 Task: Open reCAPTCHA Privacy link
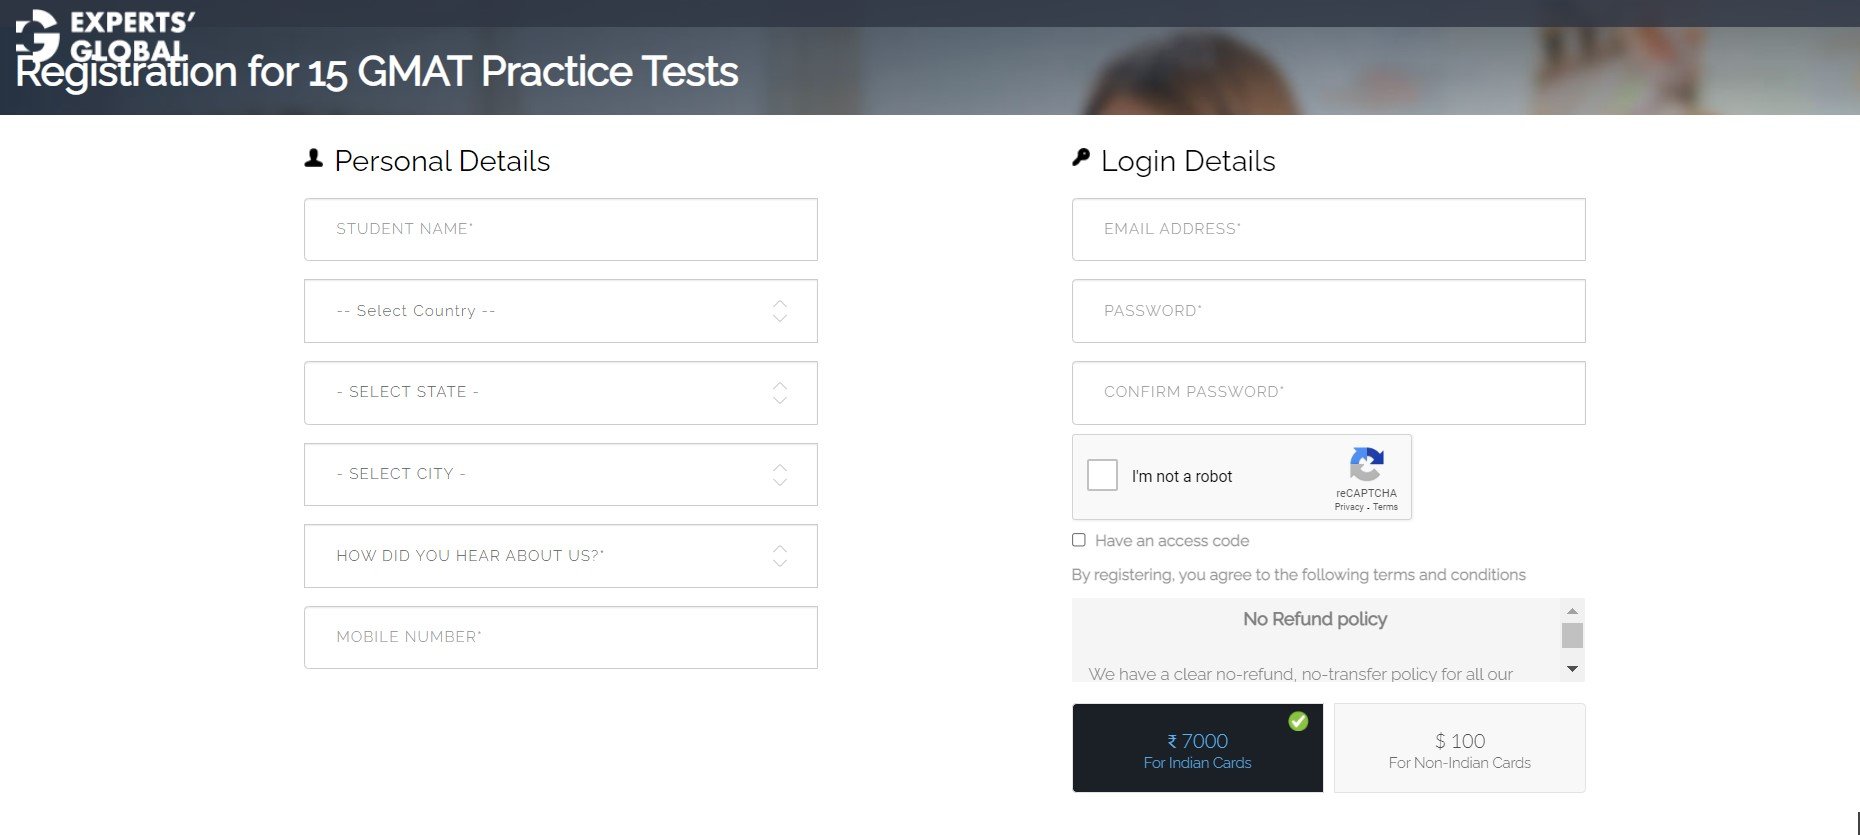[1350, 507]
